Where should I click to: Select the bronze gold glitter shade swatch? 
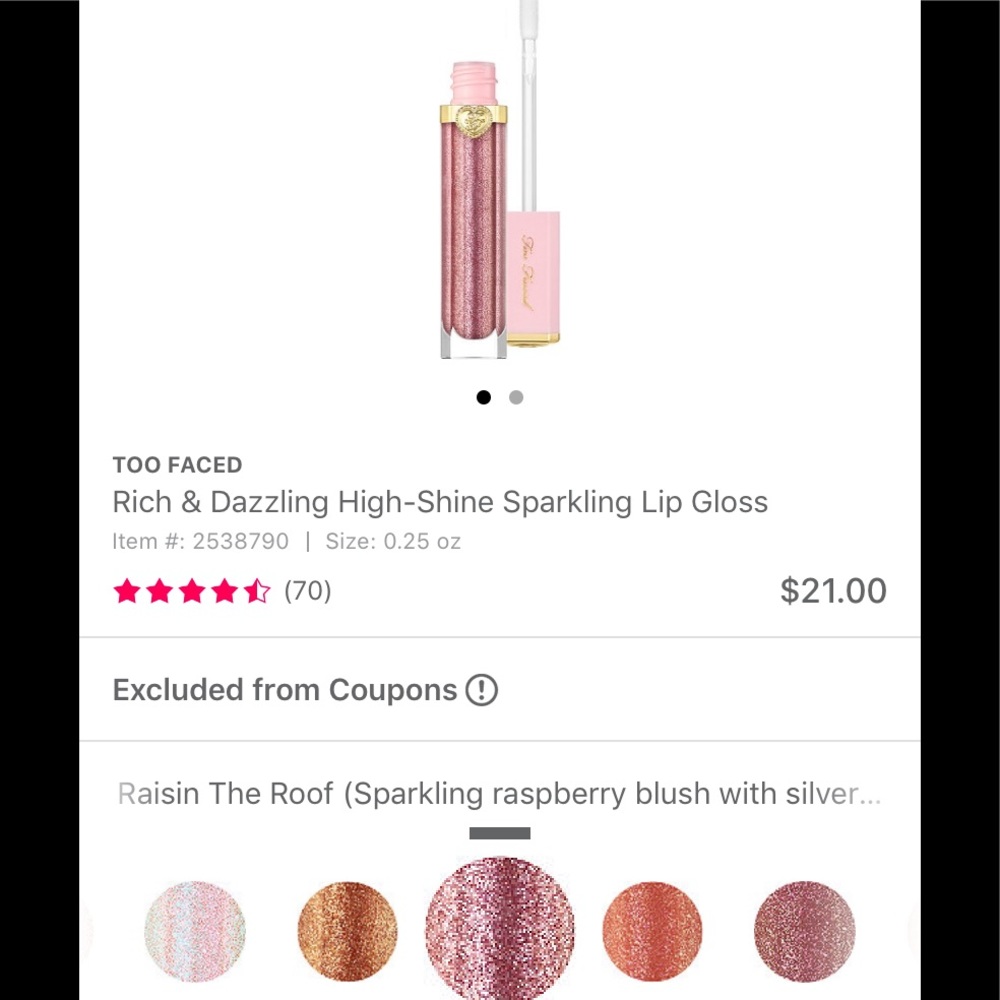(x=347, y=930)
